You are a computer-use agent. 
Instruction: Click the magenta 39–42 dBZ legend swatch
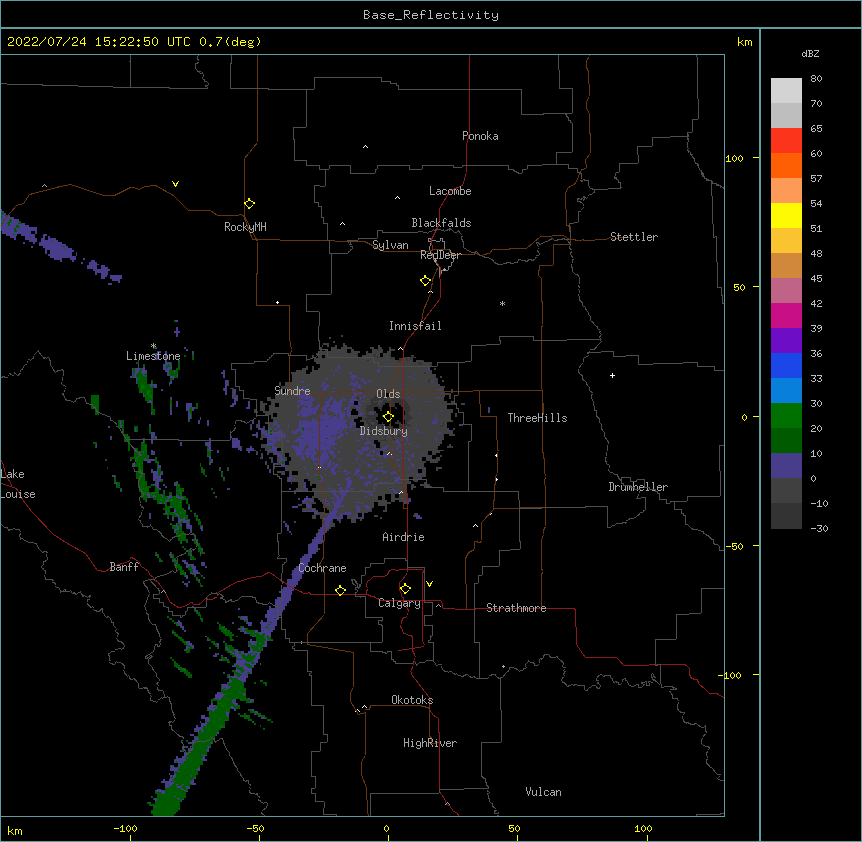[x=786, y=316]
